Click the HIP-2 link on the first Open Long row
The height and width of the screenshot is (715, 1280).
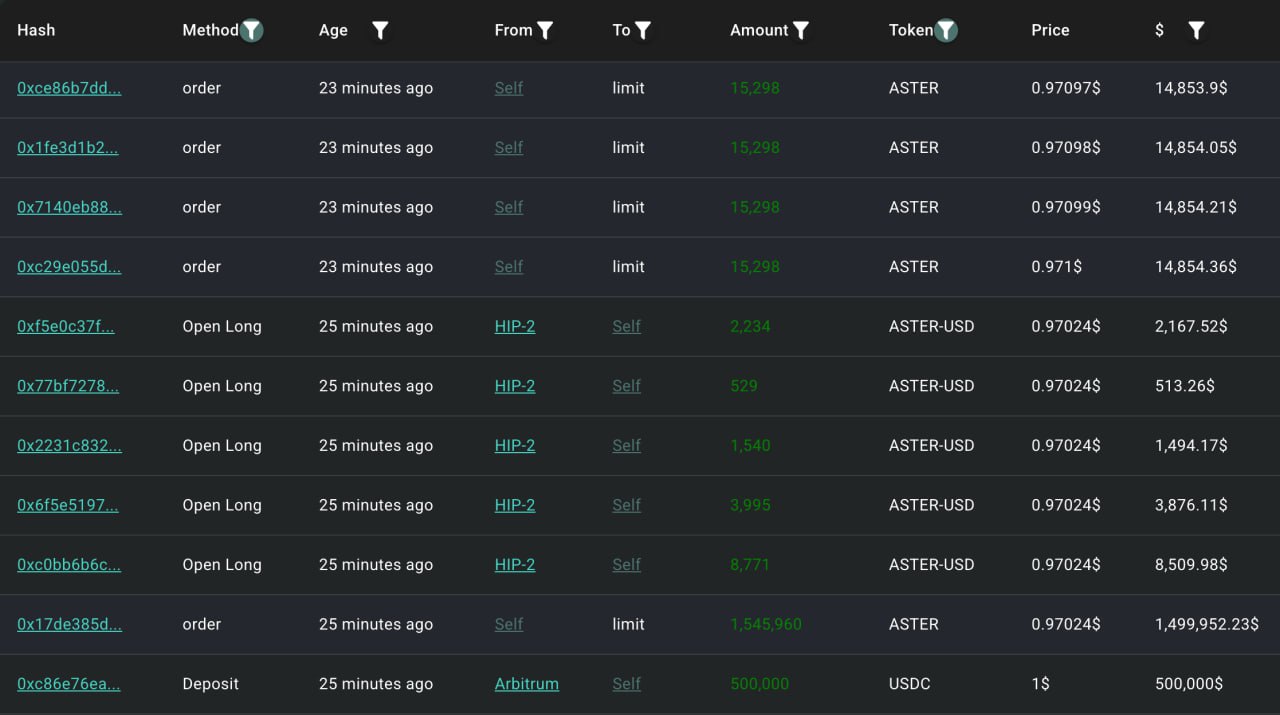pos(514,326)
